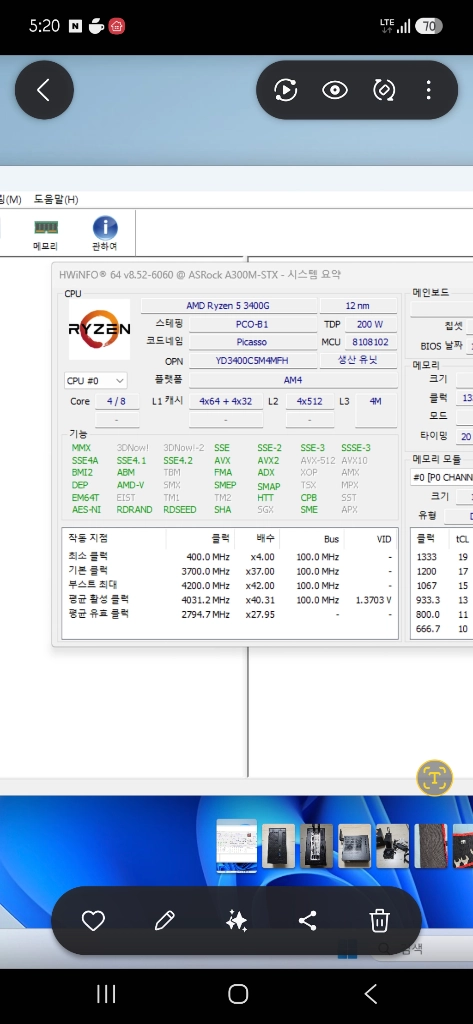Click the AM4 platform value

point(293,379)
